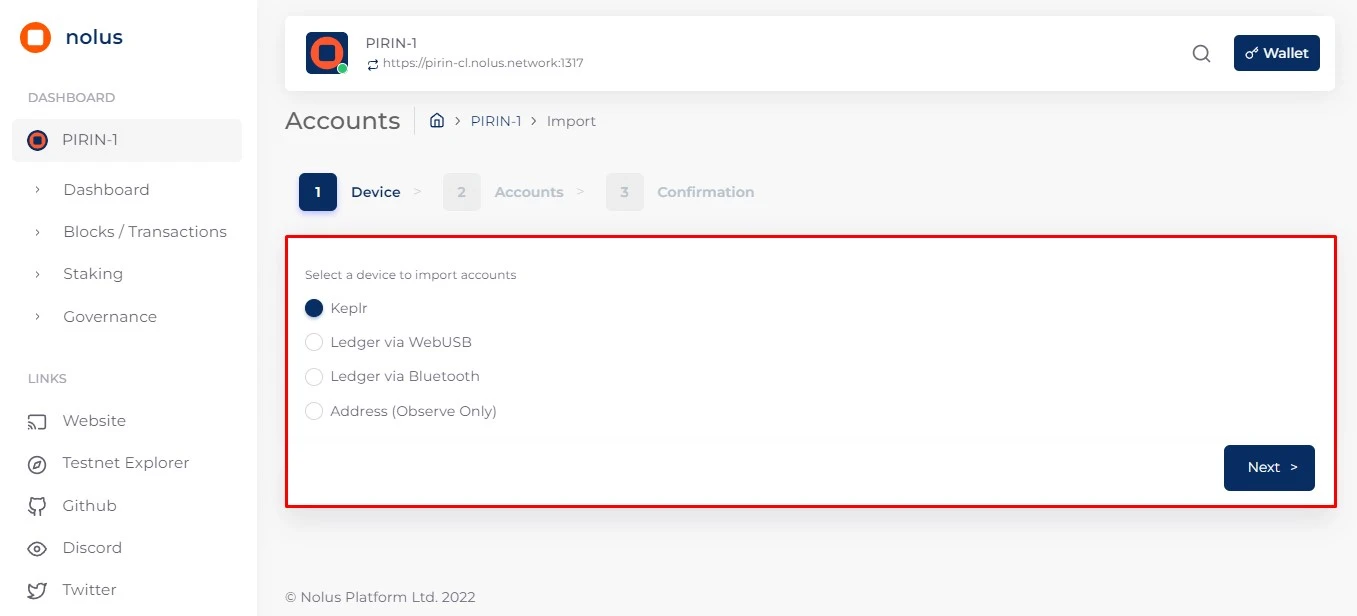1357x616 pixels.
Task: Click the Website link icon
Action: [x=37, y=420]
